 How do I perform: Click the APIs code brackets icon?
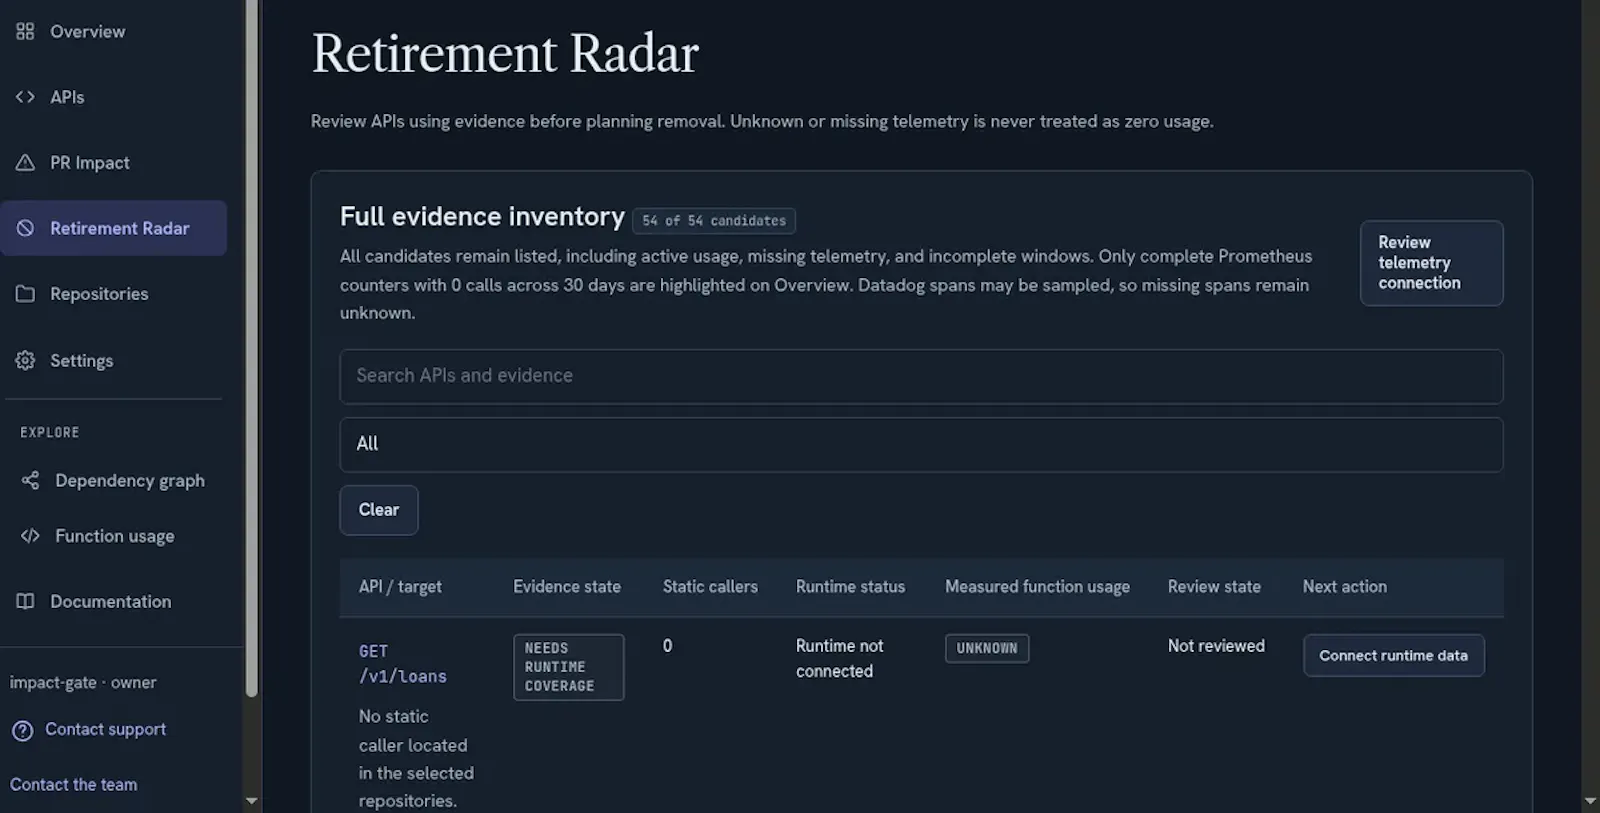[25, 97]
